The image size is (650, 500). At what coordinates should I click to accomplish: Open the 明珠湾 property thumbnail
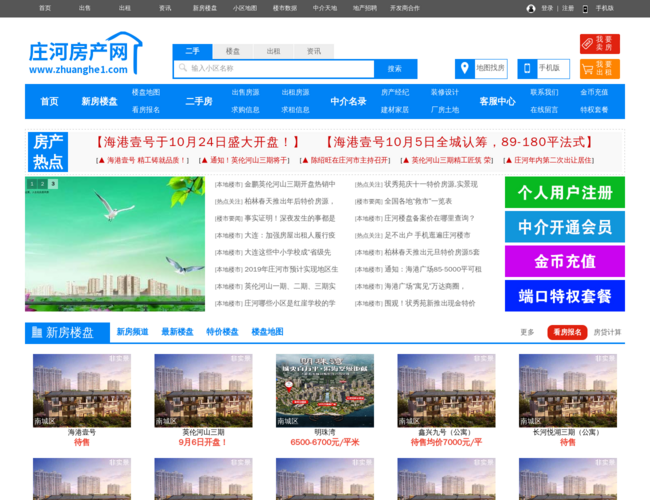(325, 391)
